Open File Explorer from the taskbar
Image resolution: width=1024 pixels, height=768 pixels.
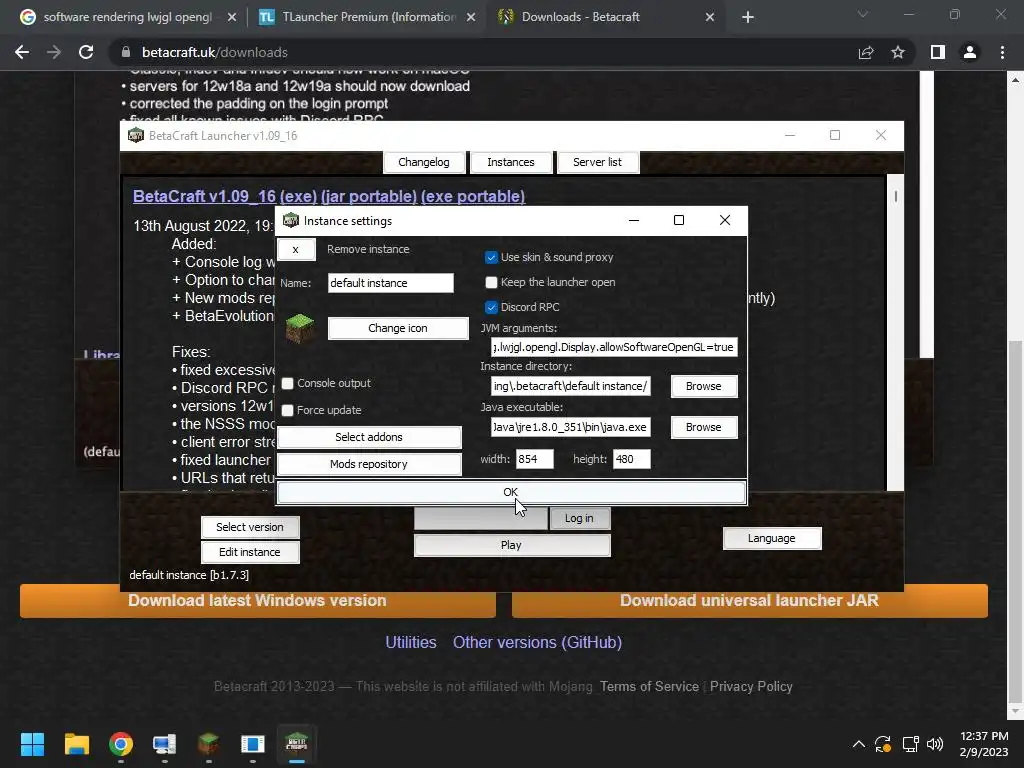coord(76,744)
